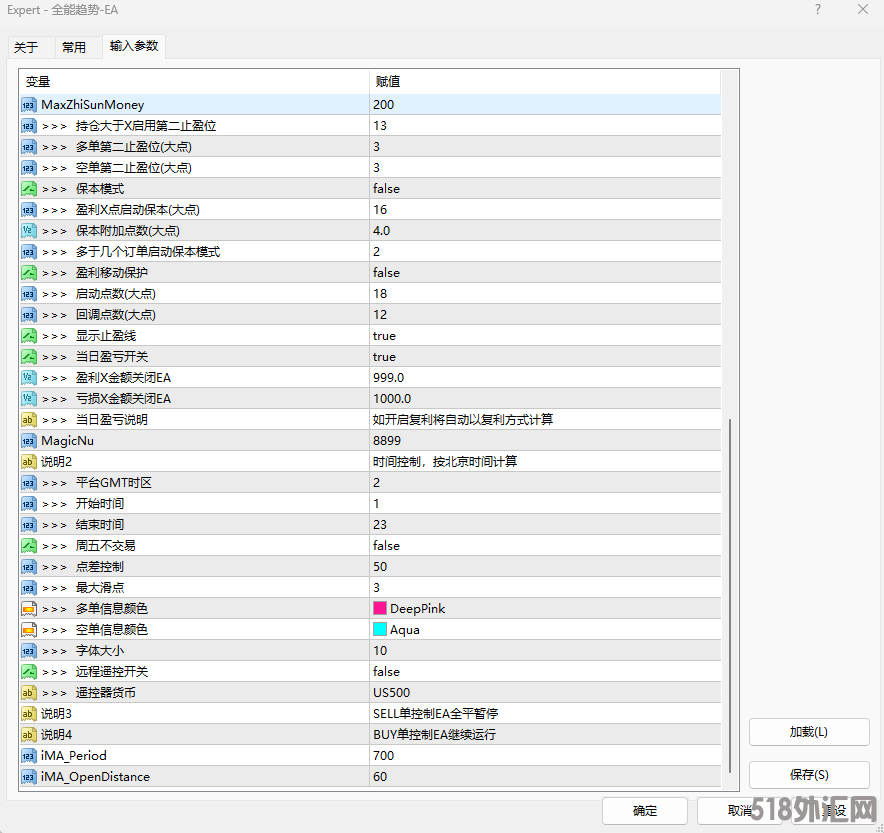
Task: Click the color icon beside 多单信息颜色
Action: 29,609
